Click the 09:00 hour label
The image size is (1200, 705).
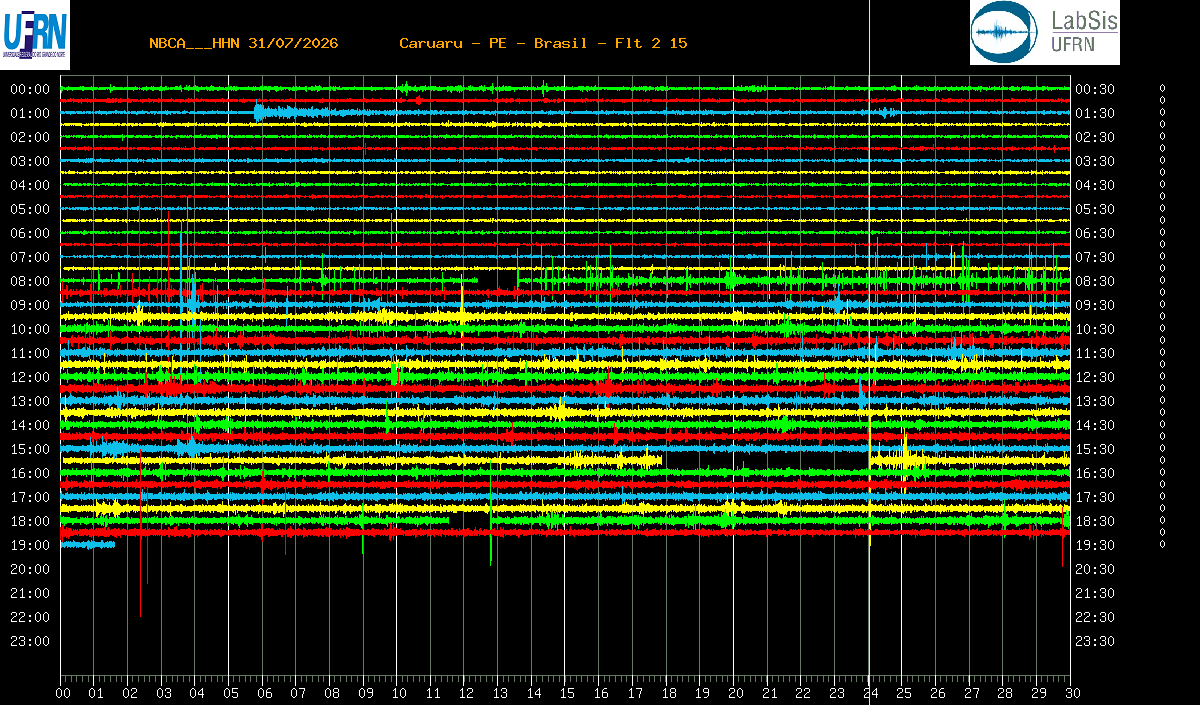[x=30, y=305]
